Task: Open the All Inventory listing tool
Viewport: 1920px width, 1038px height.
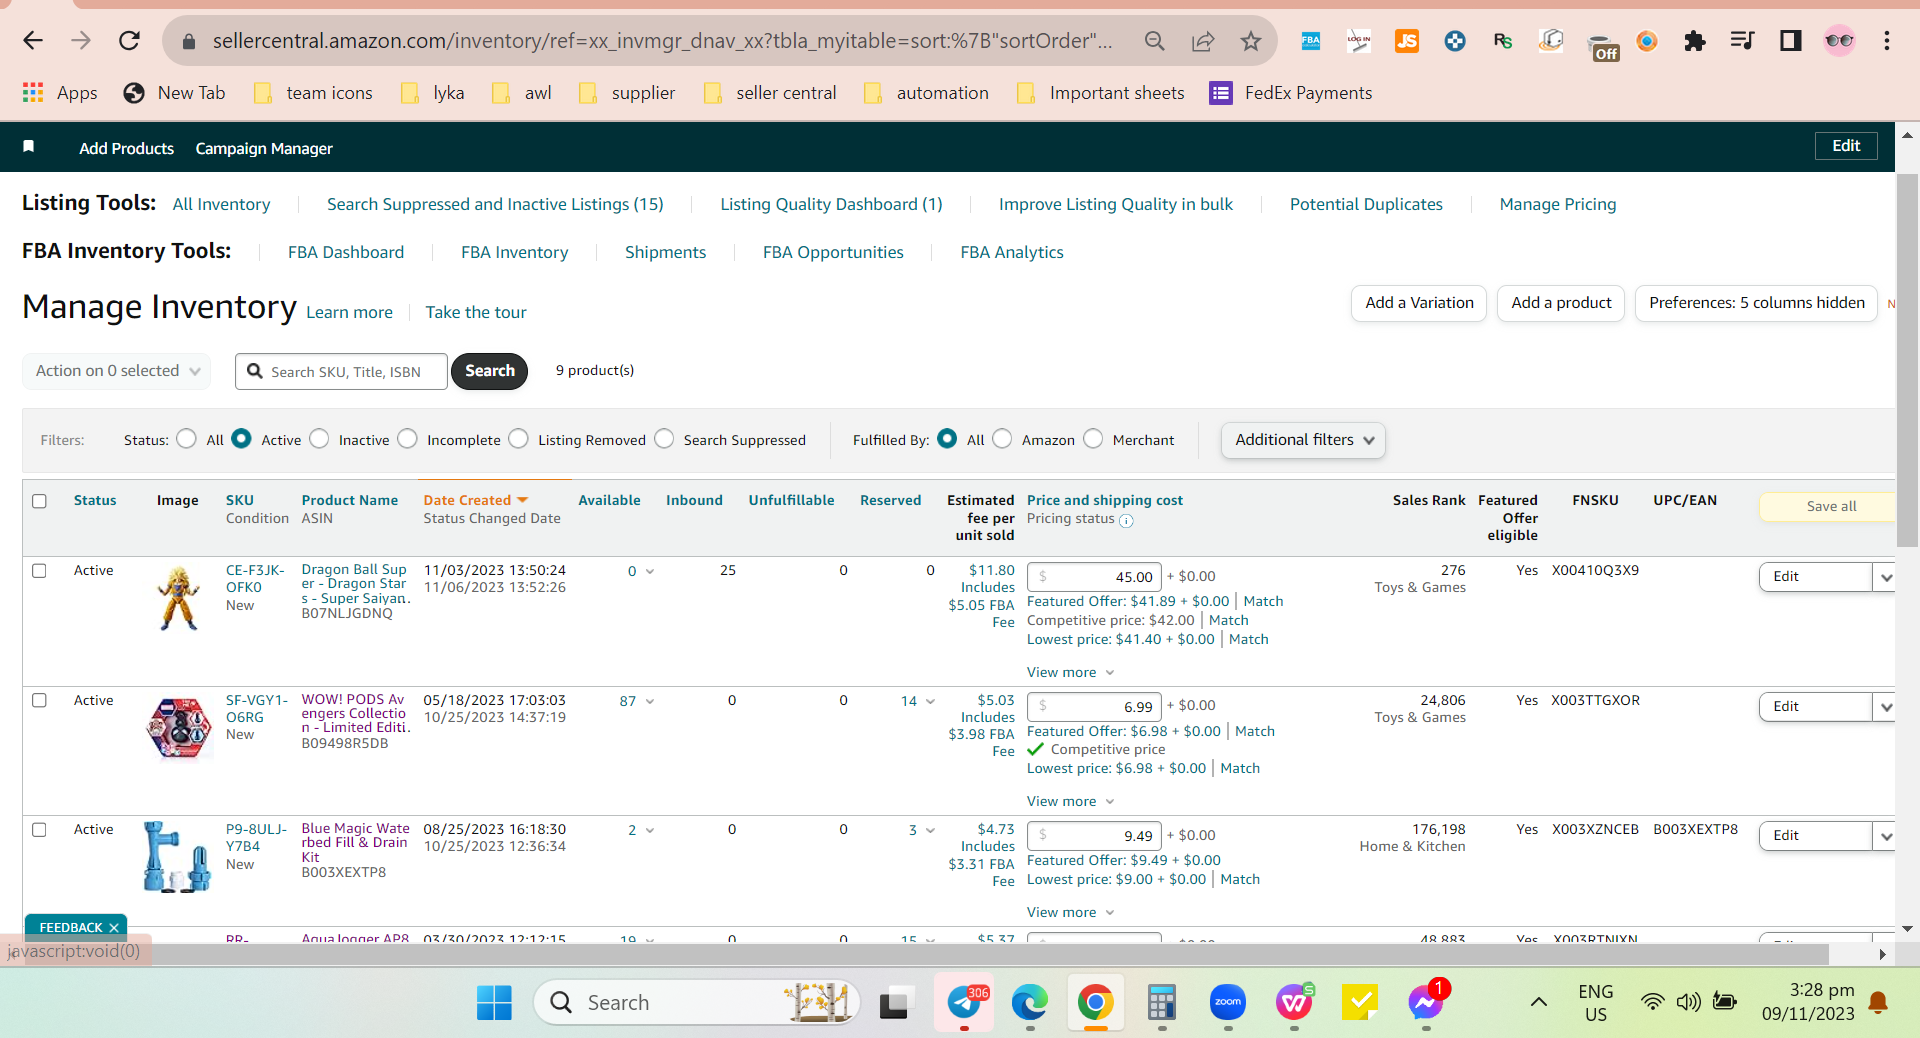Action: pos(221,204)
